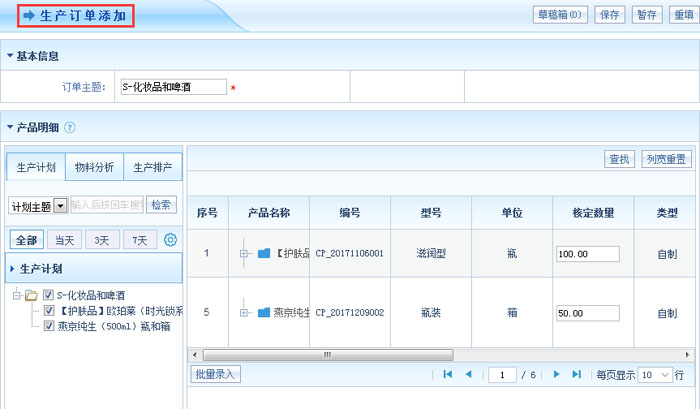Toggle the 燕京纯生 (500ml) checkbox

[49, 325]
